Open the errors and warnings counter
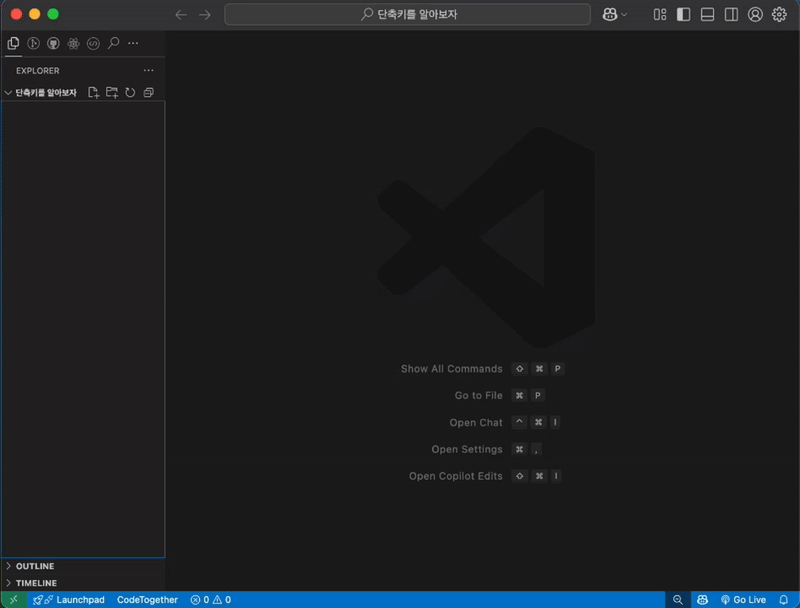This screenshot has width=800, height=608. pyautogui.click(x=211, y=600)
